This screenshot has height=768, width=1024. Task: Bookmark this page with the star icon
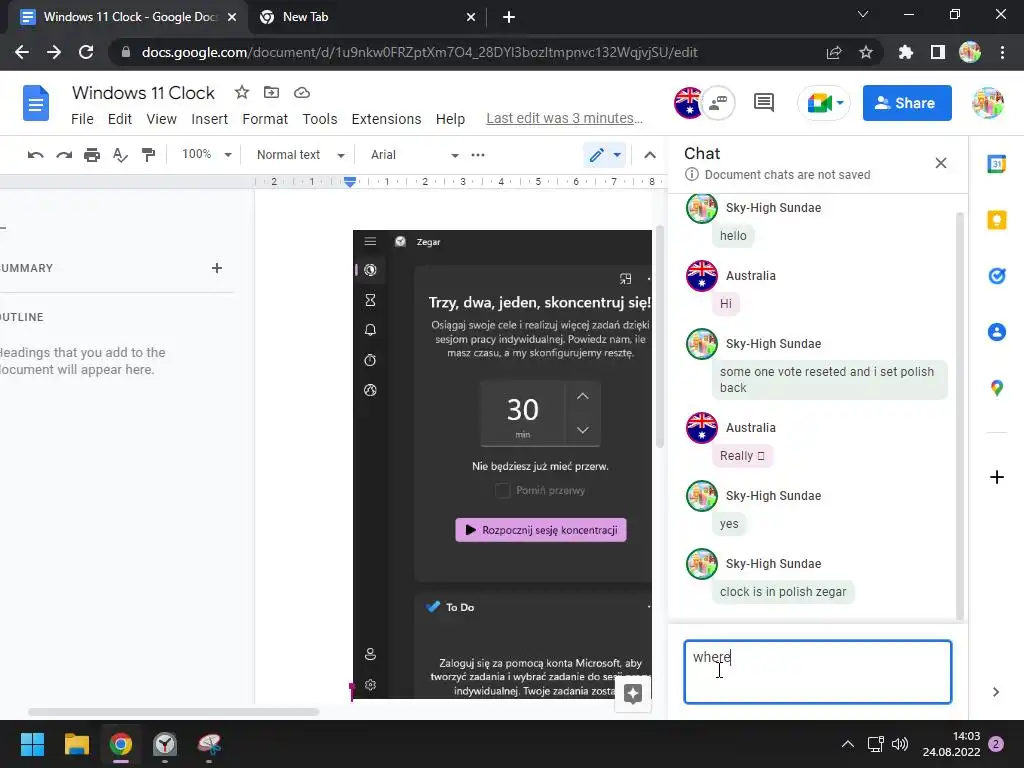click(x=866, y=52)
